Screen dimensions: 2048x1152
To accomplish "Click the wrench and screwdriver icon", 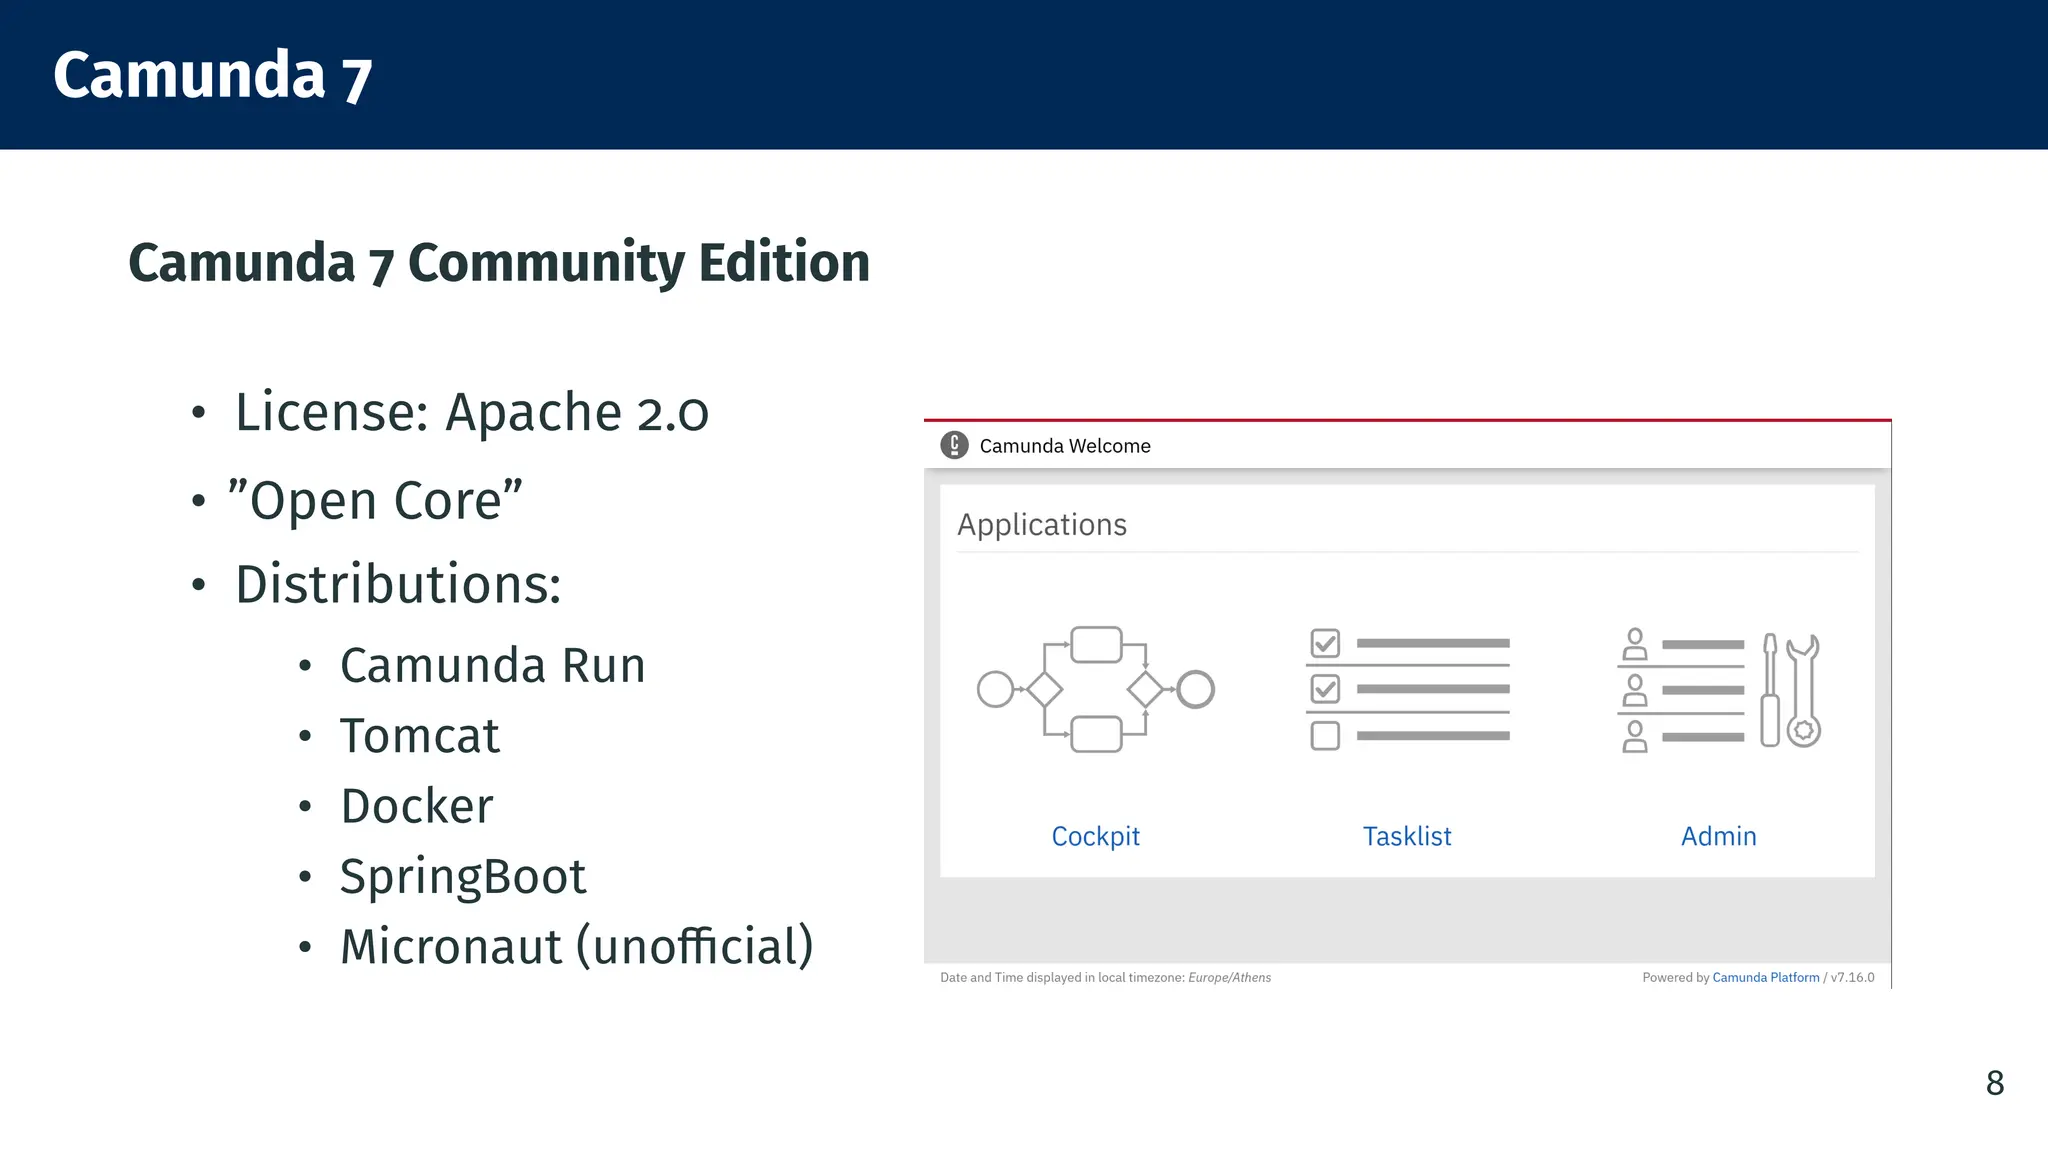I will point(1790,690).
